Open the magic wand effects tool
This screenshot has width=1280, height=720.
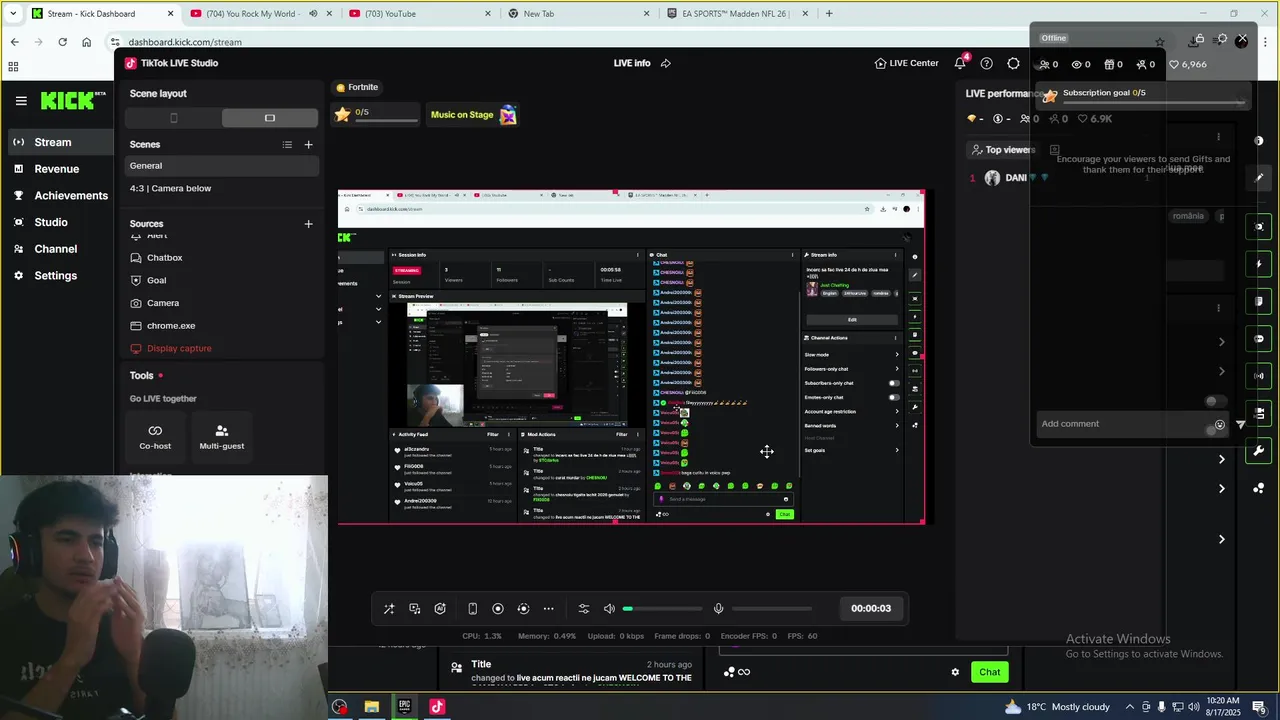tap(389, 609)
